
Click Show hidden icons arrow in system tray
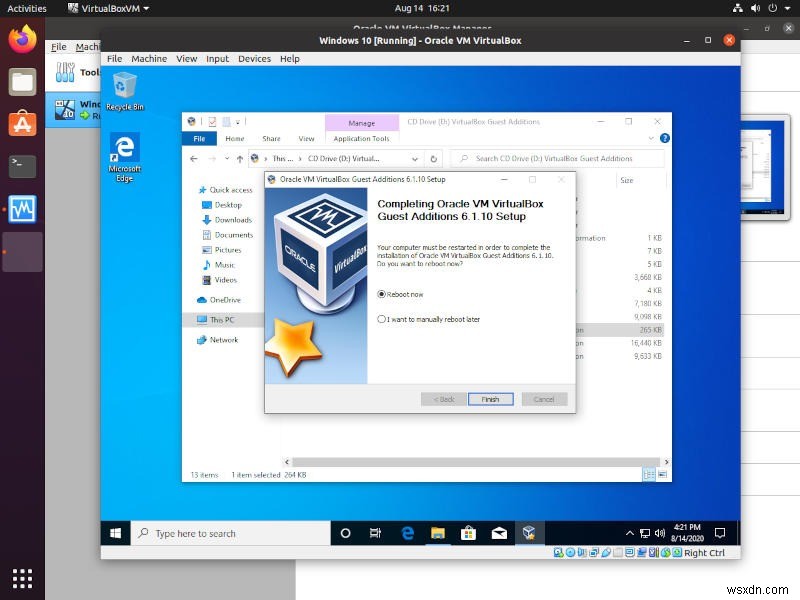tap(628, 533)
